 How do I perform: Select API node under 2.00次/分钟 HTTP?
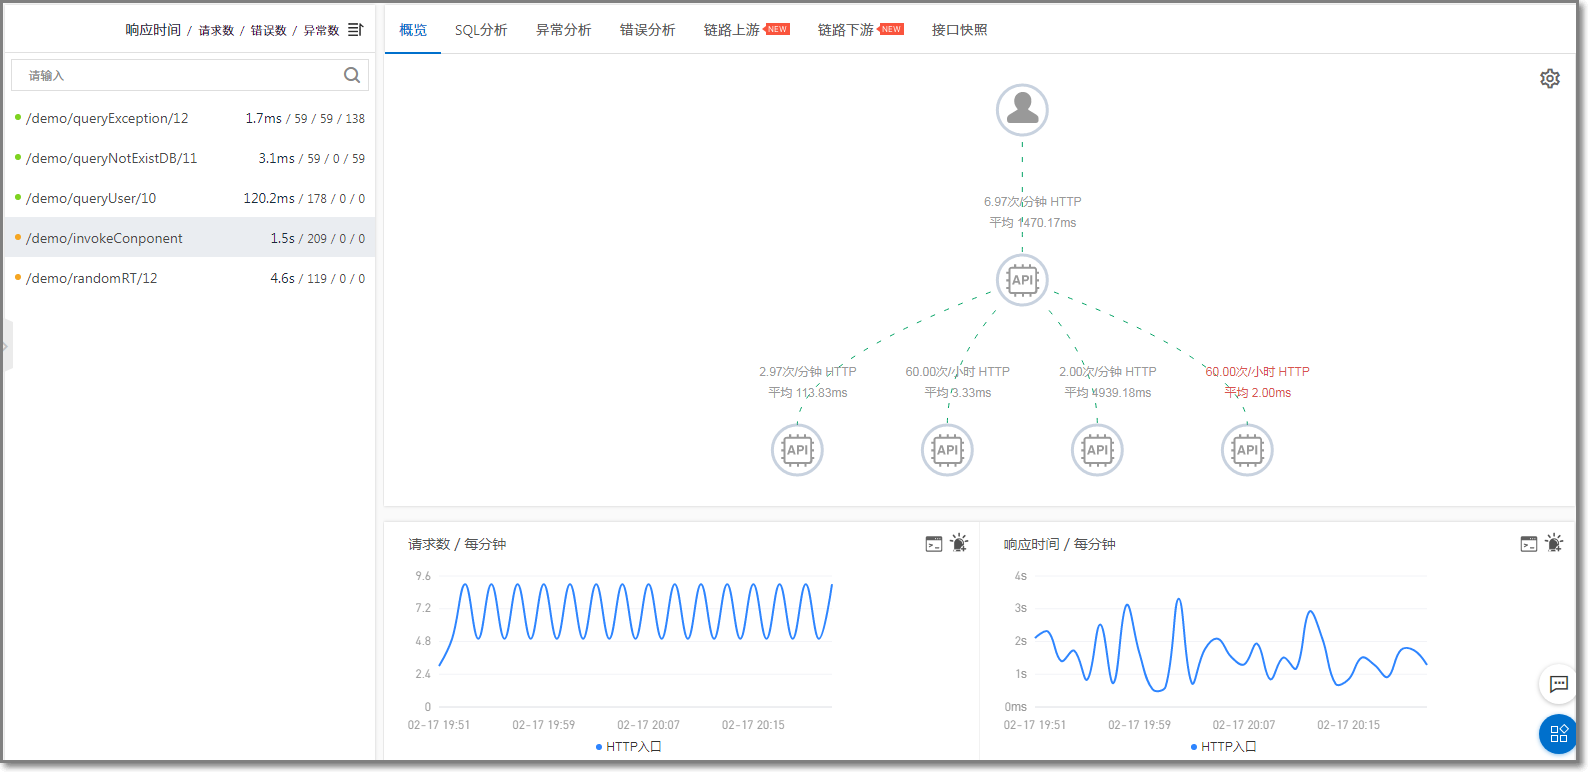(1097, 450)
